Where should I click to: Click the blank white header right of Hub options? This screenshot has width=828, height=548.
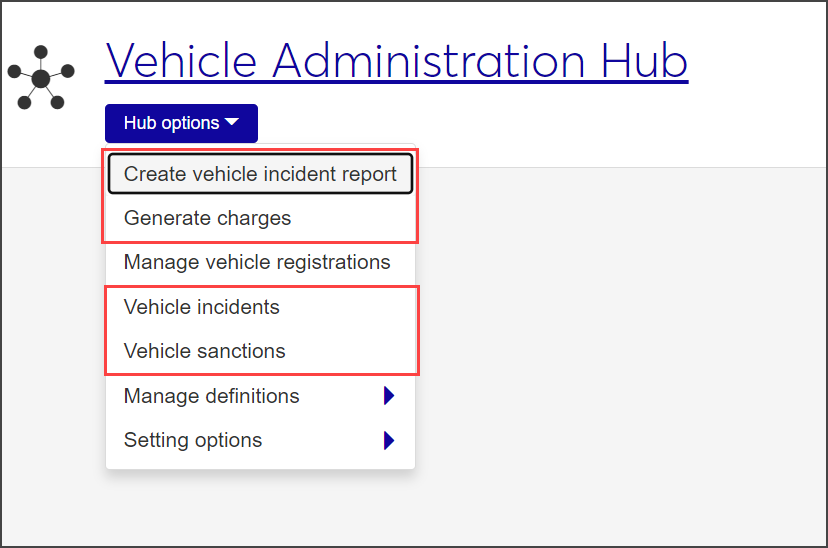[540, 125]
